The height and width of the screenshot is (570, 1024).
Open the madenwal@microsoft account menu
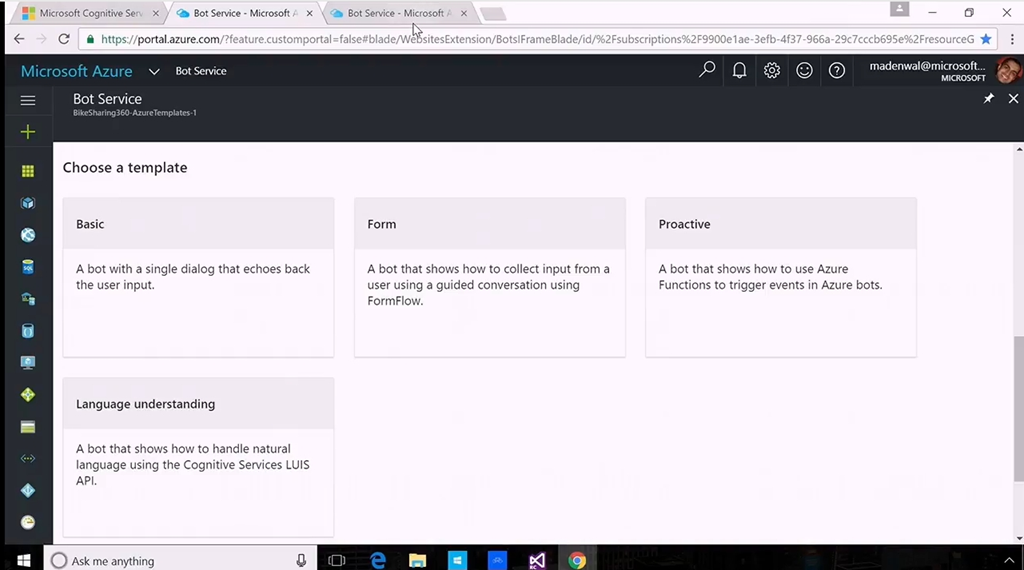[944, 71]
